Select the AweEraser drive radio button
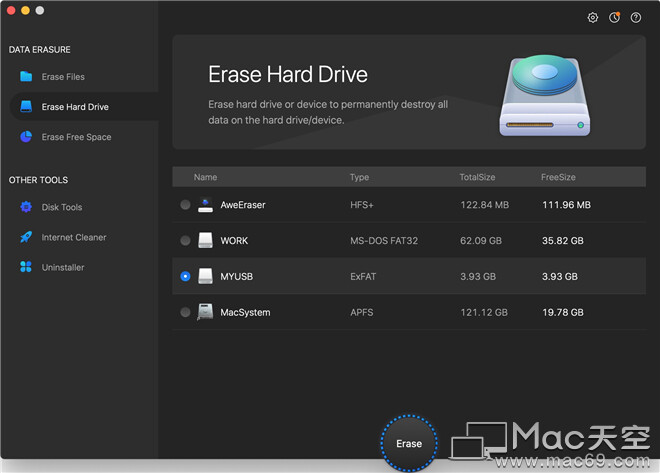Image resolution: width=660 pixels, height=473 pixels. click(185, 205)
